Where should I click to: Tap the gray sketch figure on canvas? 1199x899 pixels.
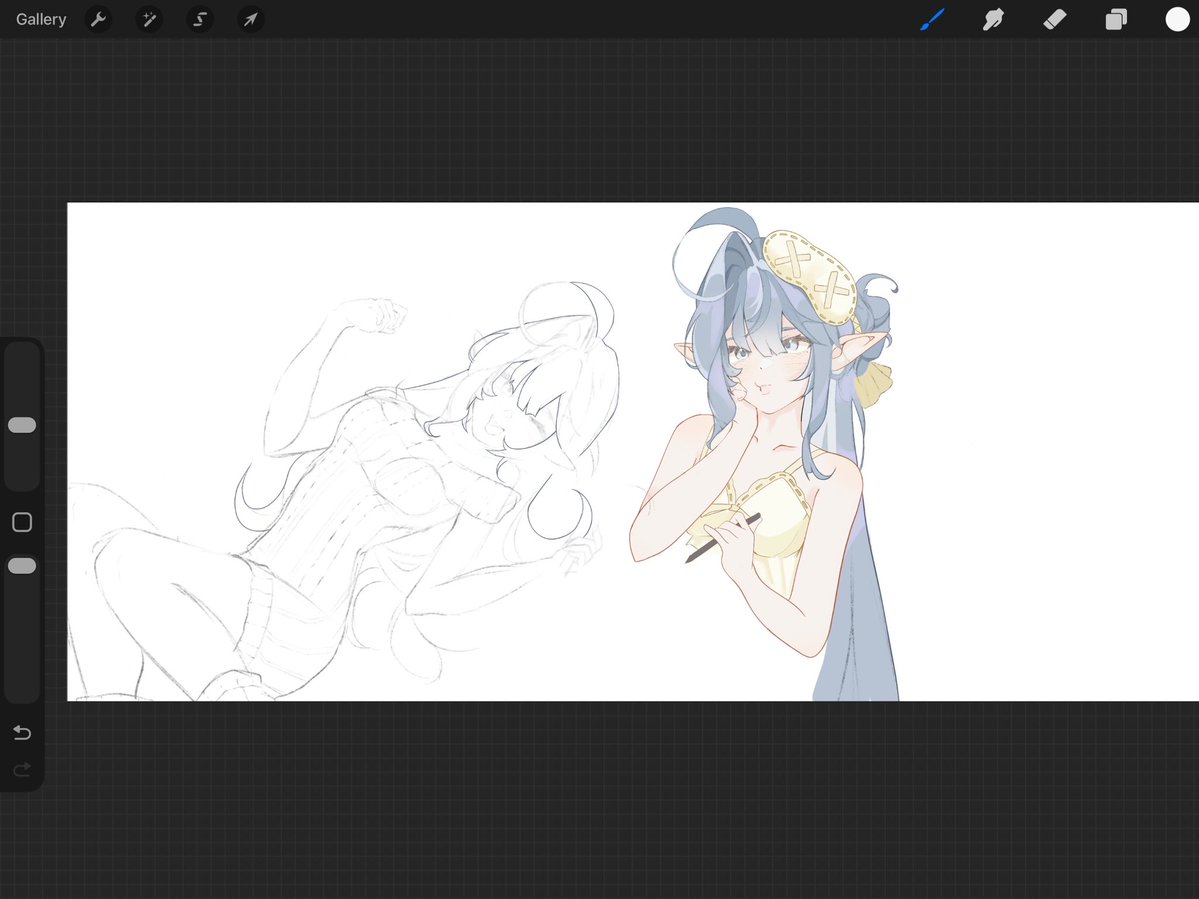click(344, 493)
